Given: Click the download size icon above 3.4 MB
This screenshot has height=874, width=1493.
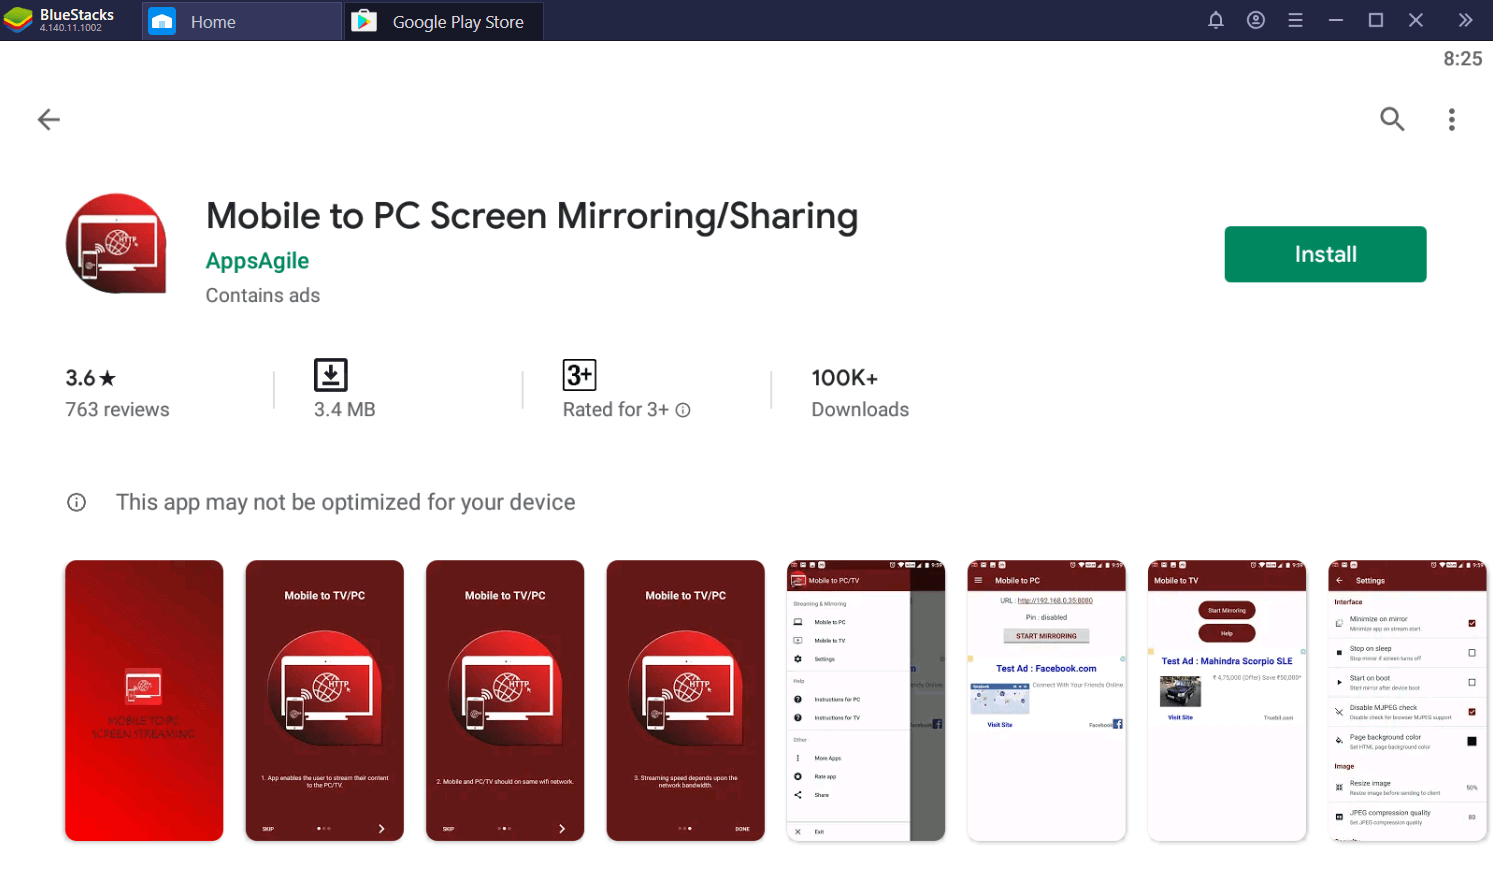Looking at the screenshot, I should pos(333,374).
